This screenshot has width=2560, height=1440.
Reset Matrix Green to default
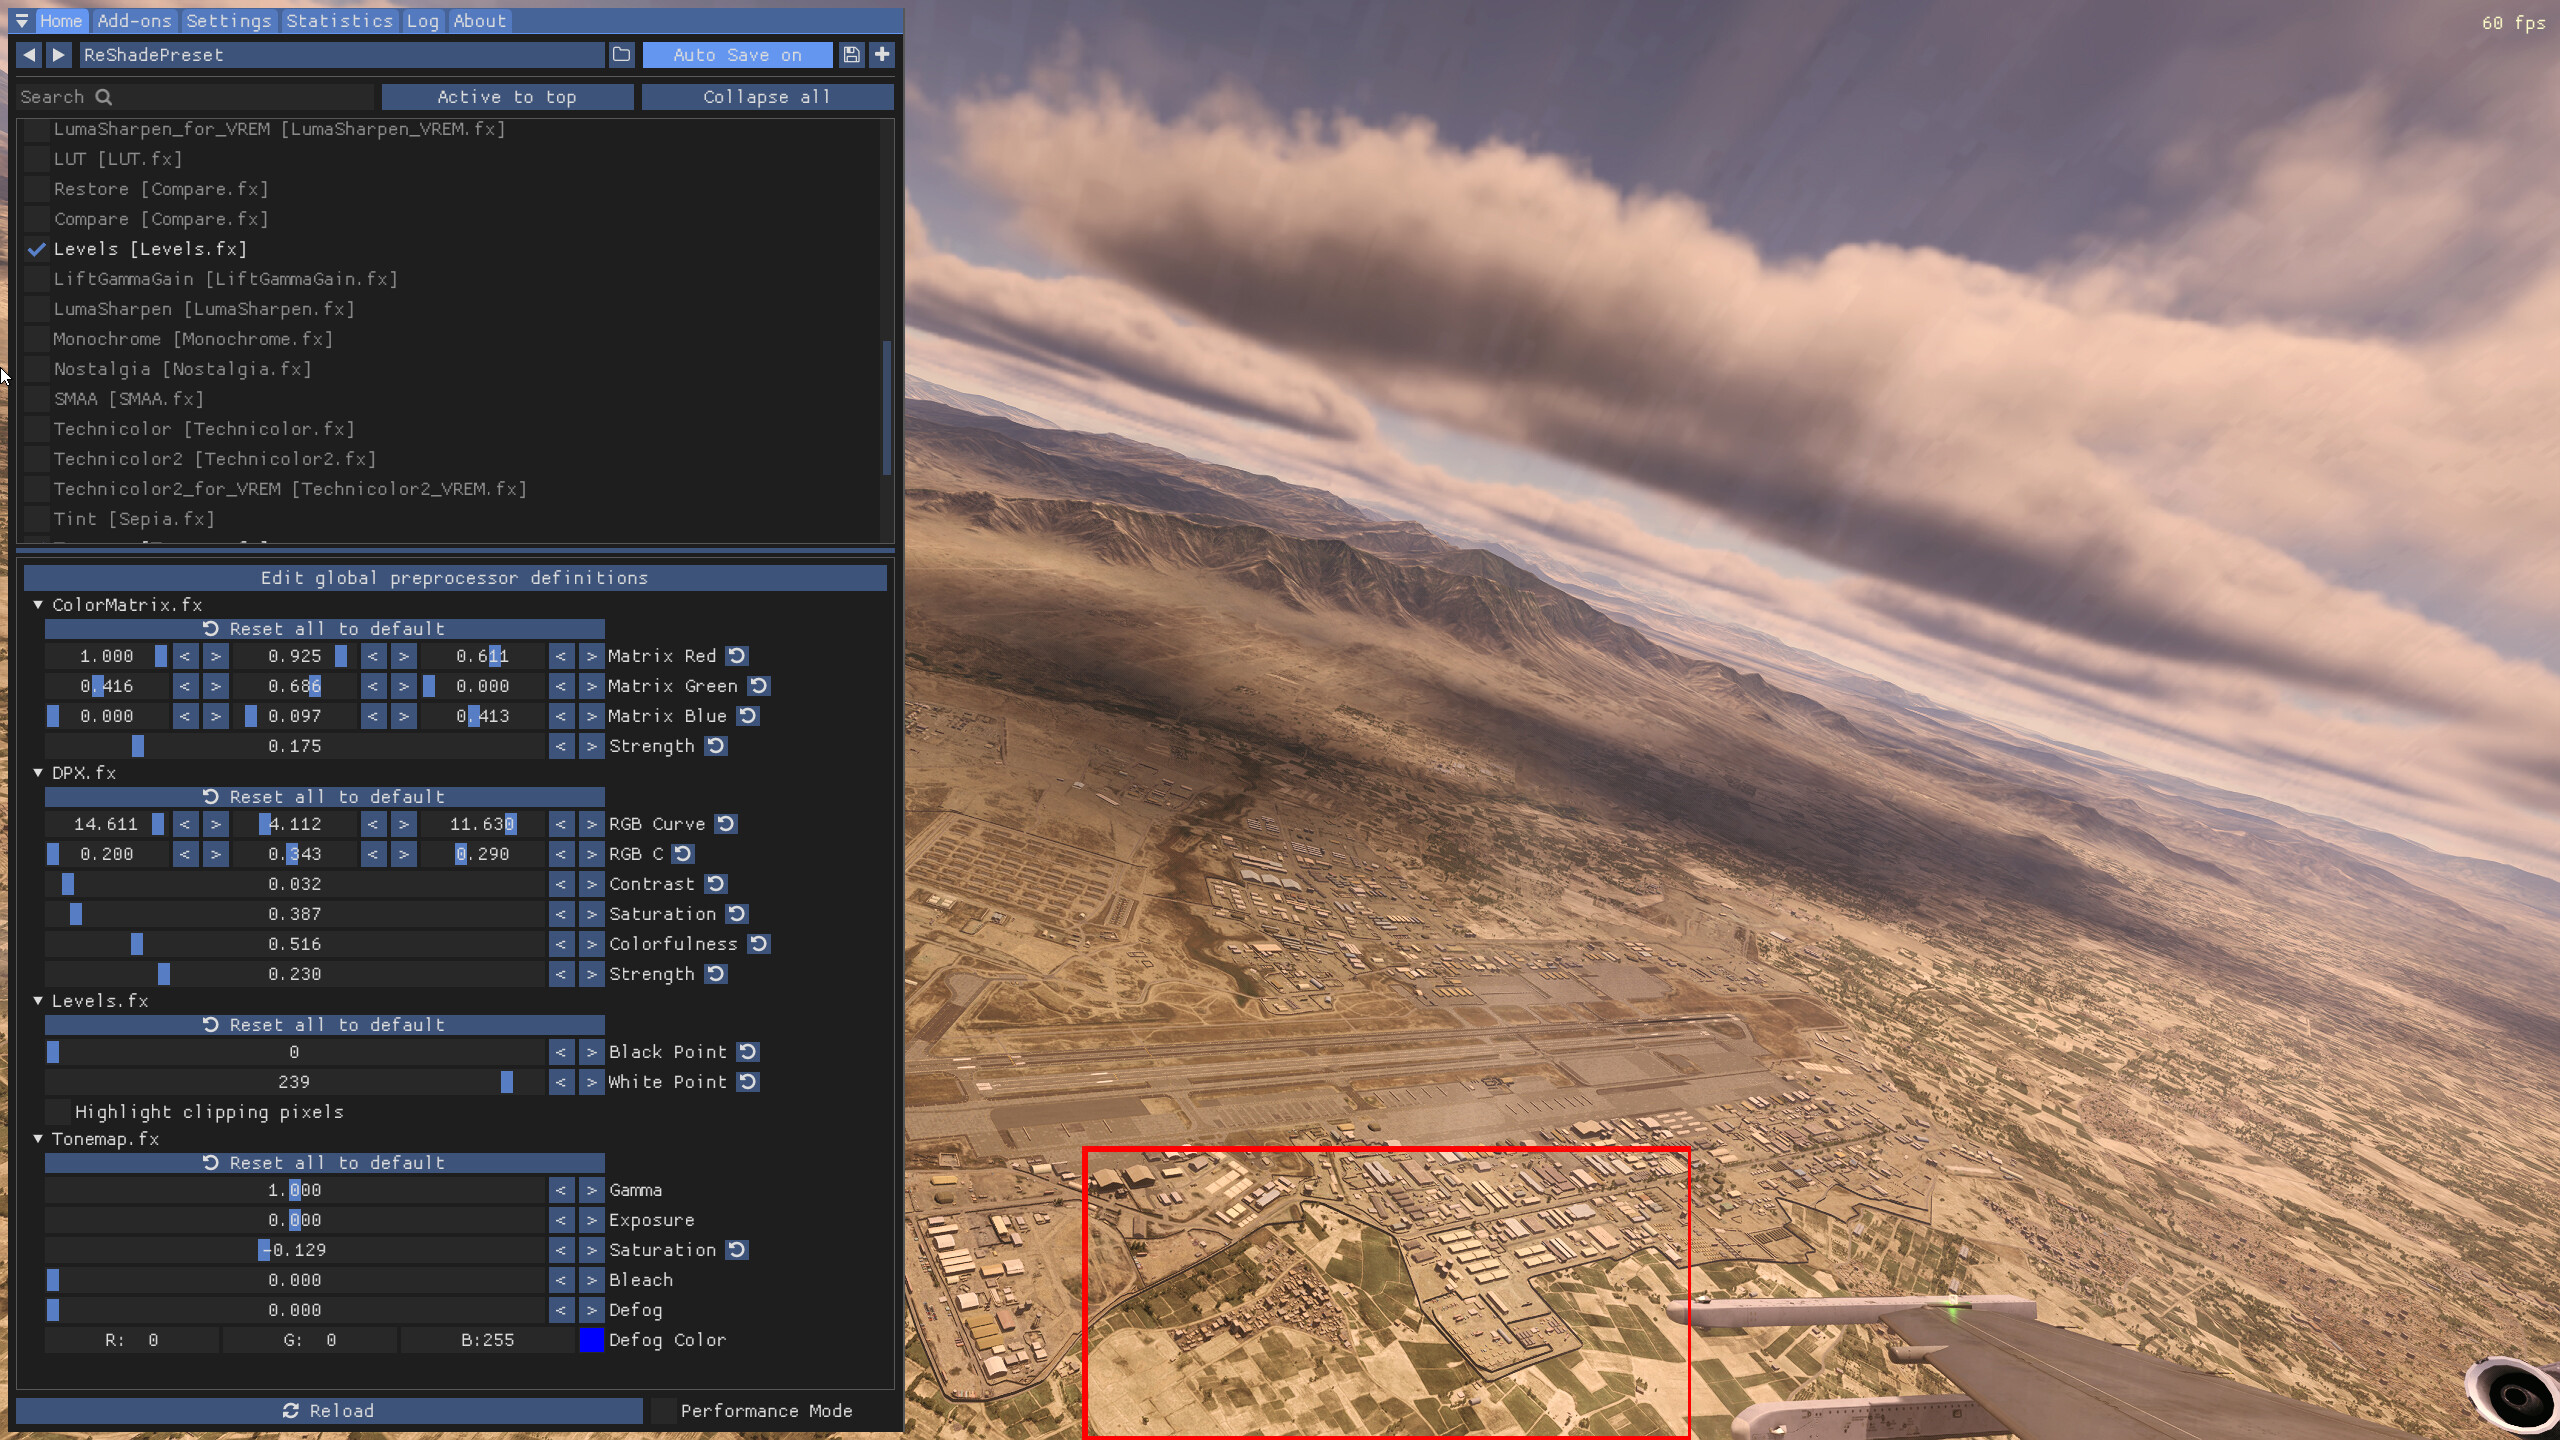(x=759, y=686)
